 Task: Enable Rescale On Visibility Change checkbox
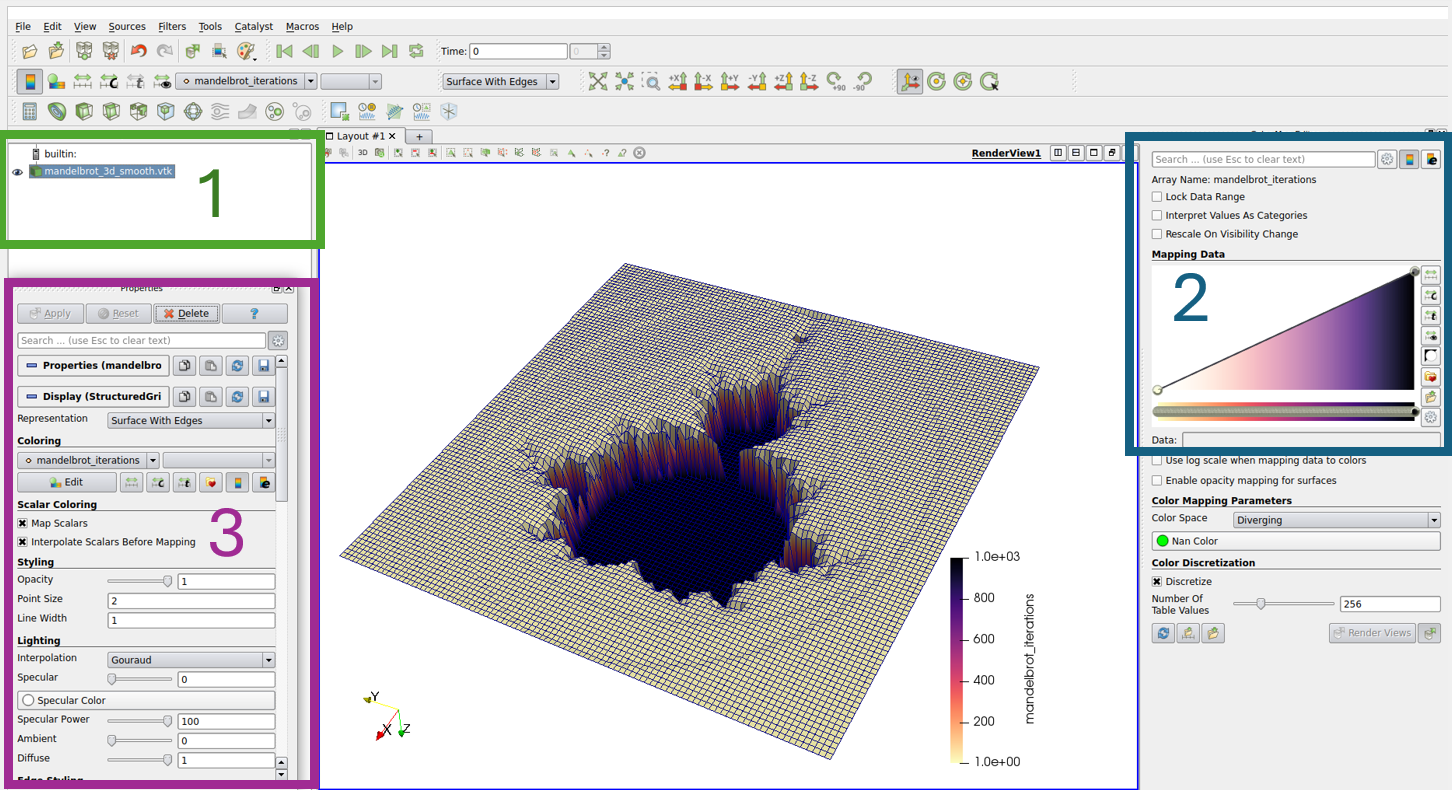point(1157,234)
